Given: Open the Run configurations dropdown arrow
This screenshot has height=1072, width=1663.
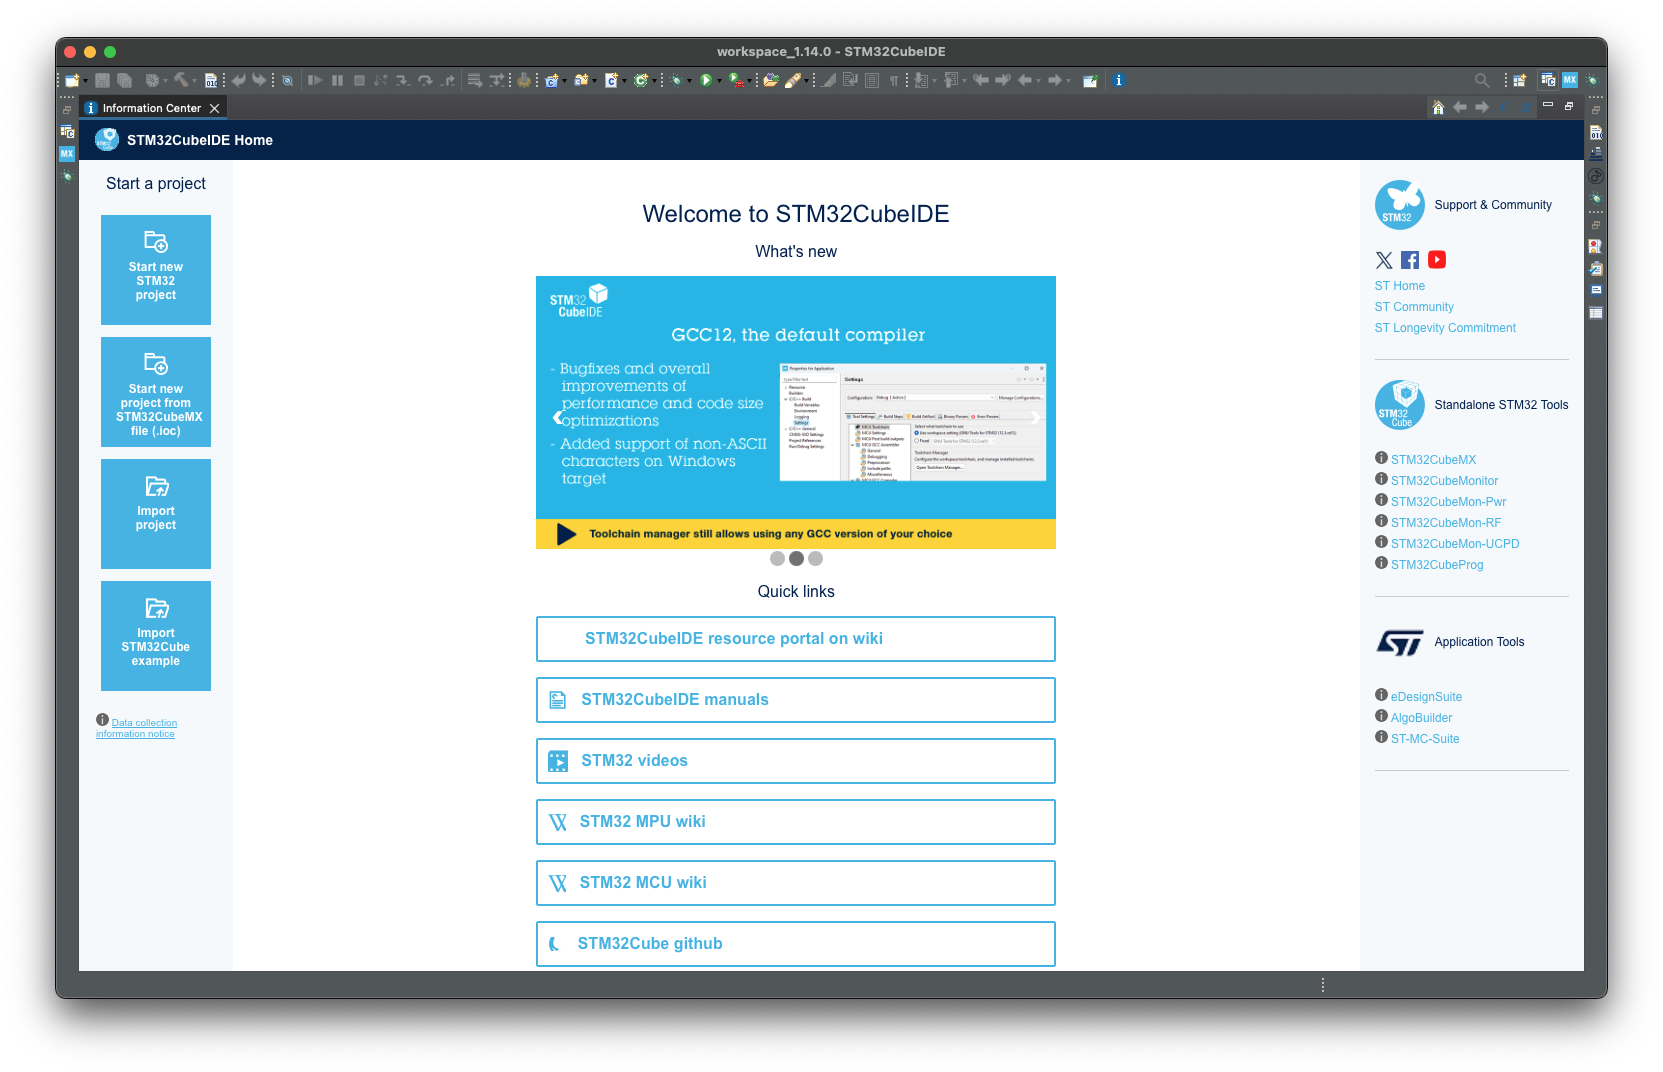Looking at the screenshot, I should click(x=719, y=81).
